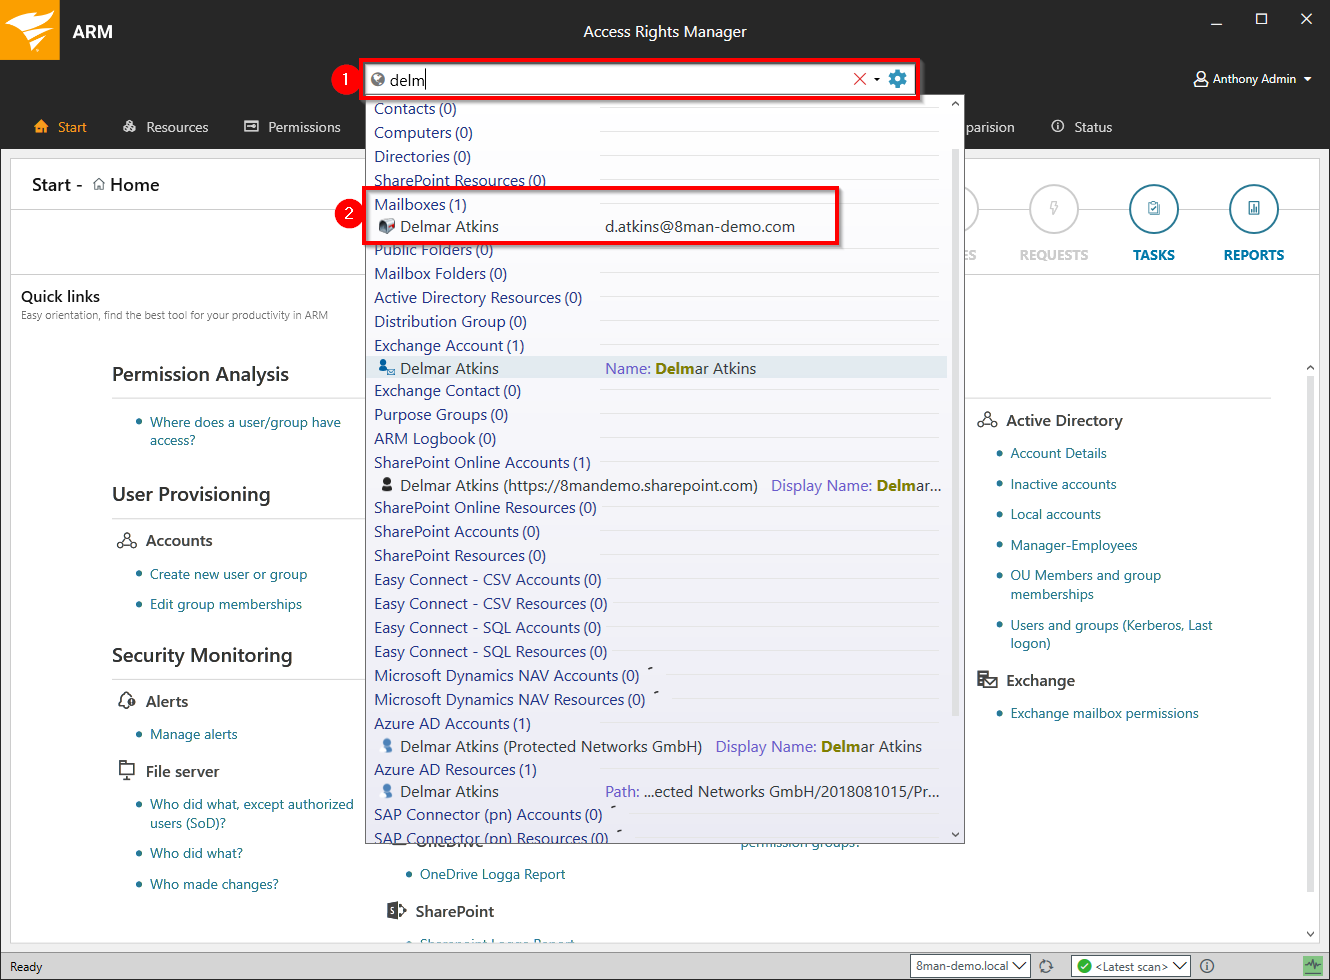
Task: Click the Mailboxes (1) category header
Action: pos(420,204)
